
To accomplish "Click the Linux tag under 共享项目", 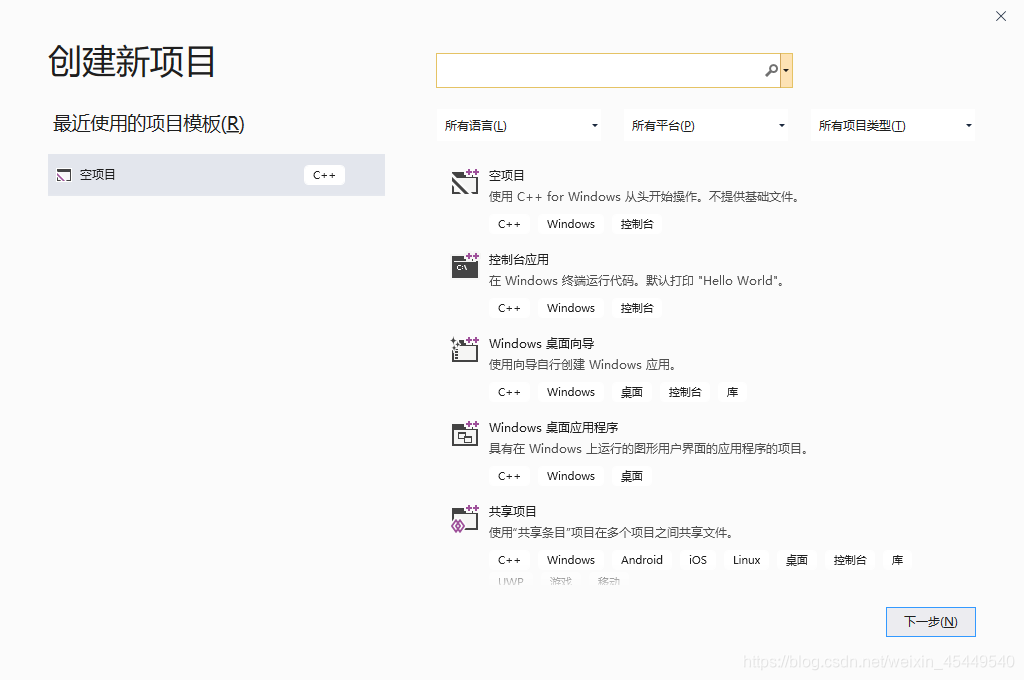I will [x=746, y=560].
